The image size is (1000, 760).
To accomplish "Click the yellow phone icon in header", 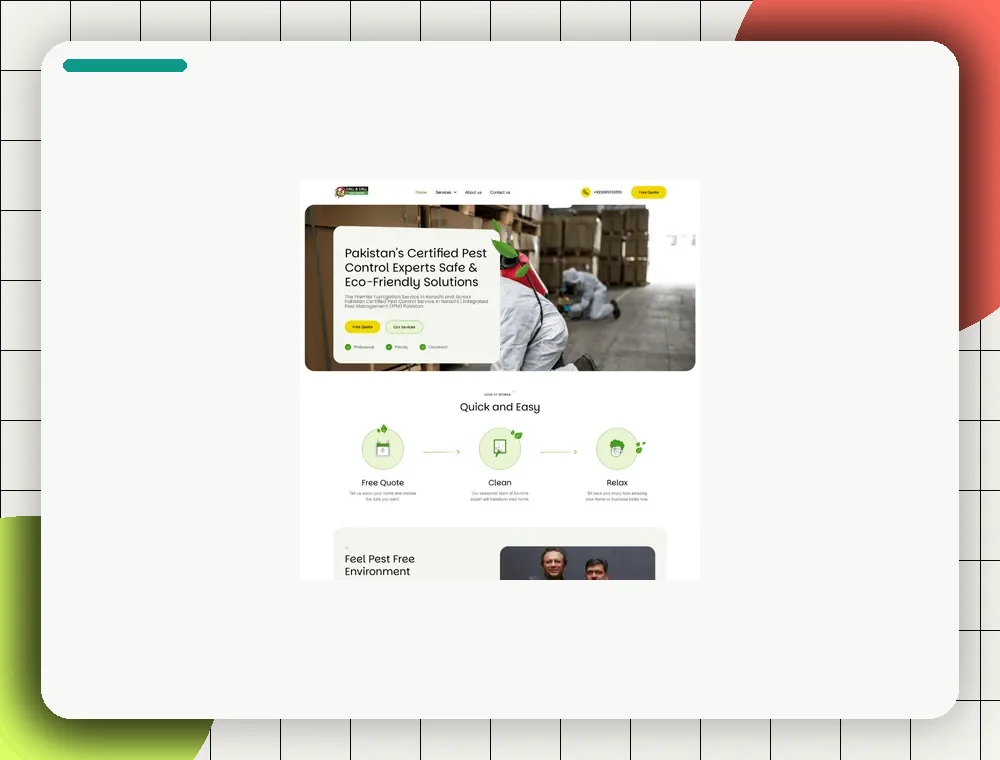I will pyautogui.click(x=585, y=192).
